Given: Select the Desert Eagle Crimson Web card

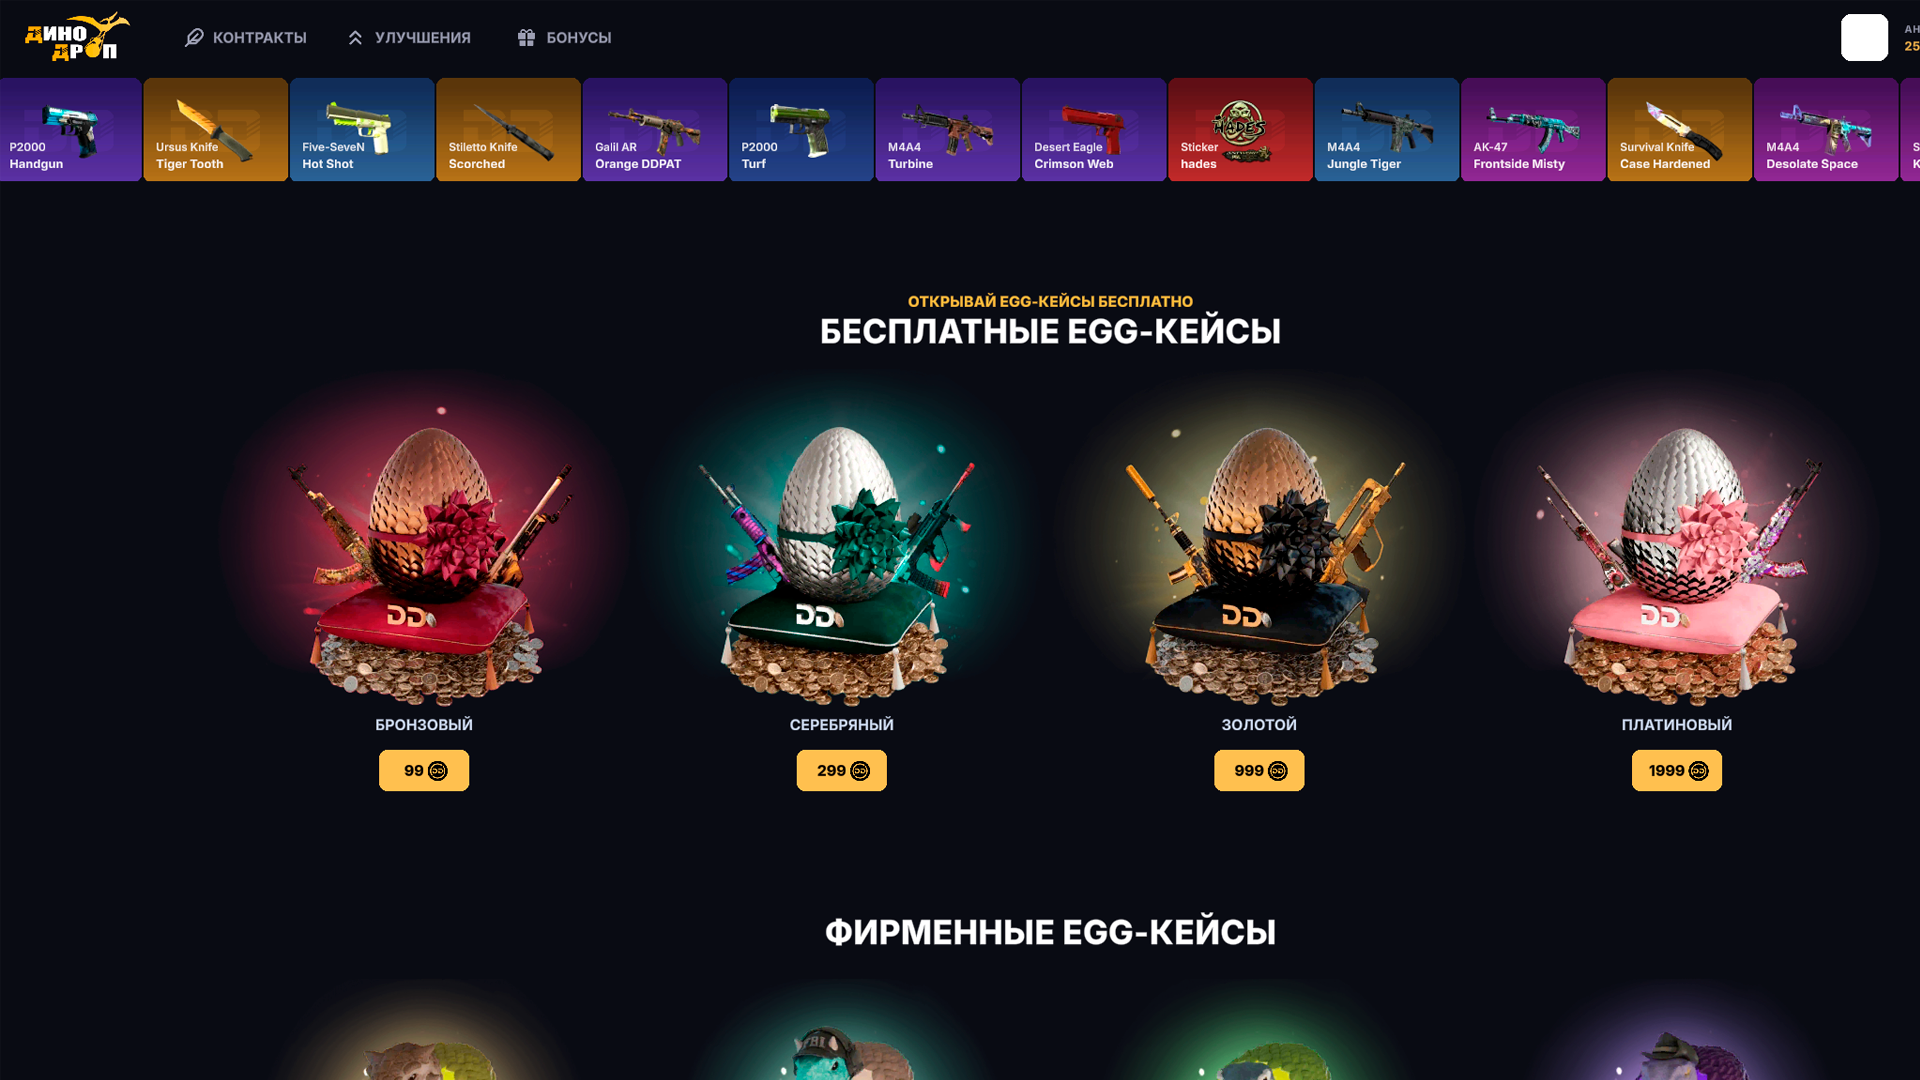Looking at the screenshot, I should tap(1094, 130).
